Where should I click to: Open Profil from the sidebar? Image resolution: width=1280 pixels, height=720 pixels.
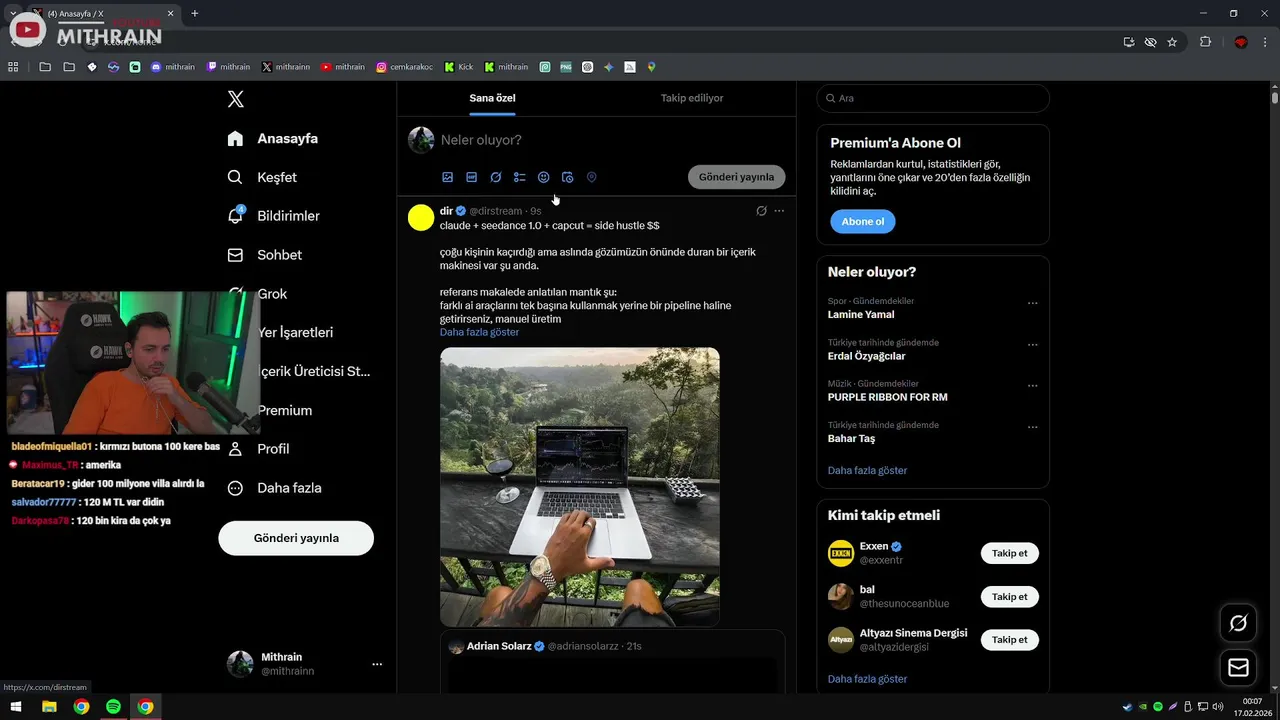pos(258,449)
